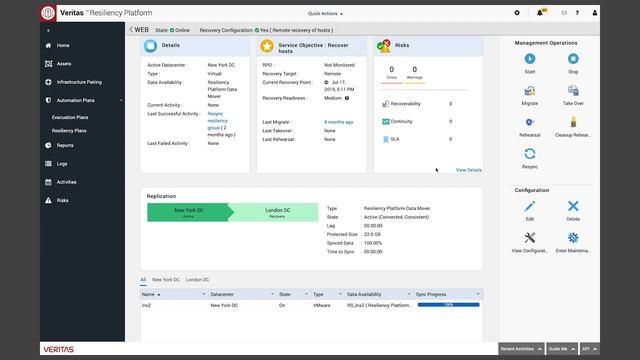Viewport: 640px width, 360px height.
Task: Click the SLA risk row
Action: pos(417,139)
